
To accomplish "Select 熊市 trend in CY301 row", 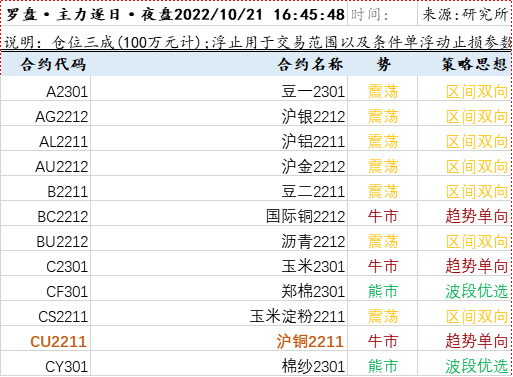I will [383, 366].
